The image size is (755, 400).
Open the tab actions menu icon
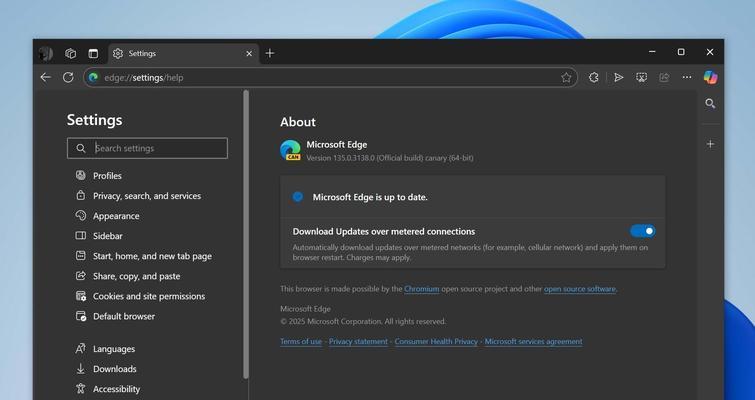point(93,53)
